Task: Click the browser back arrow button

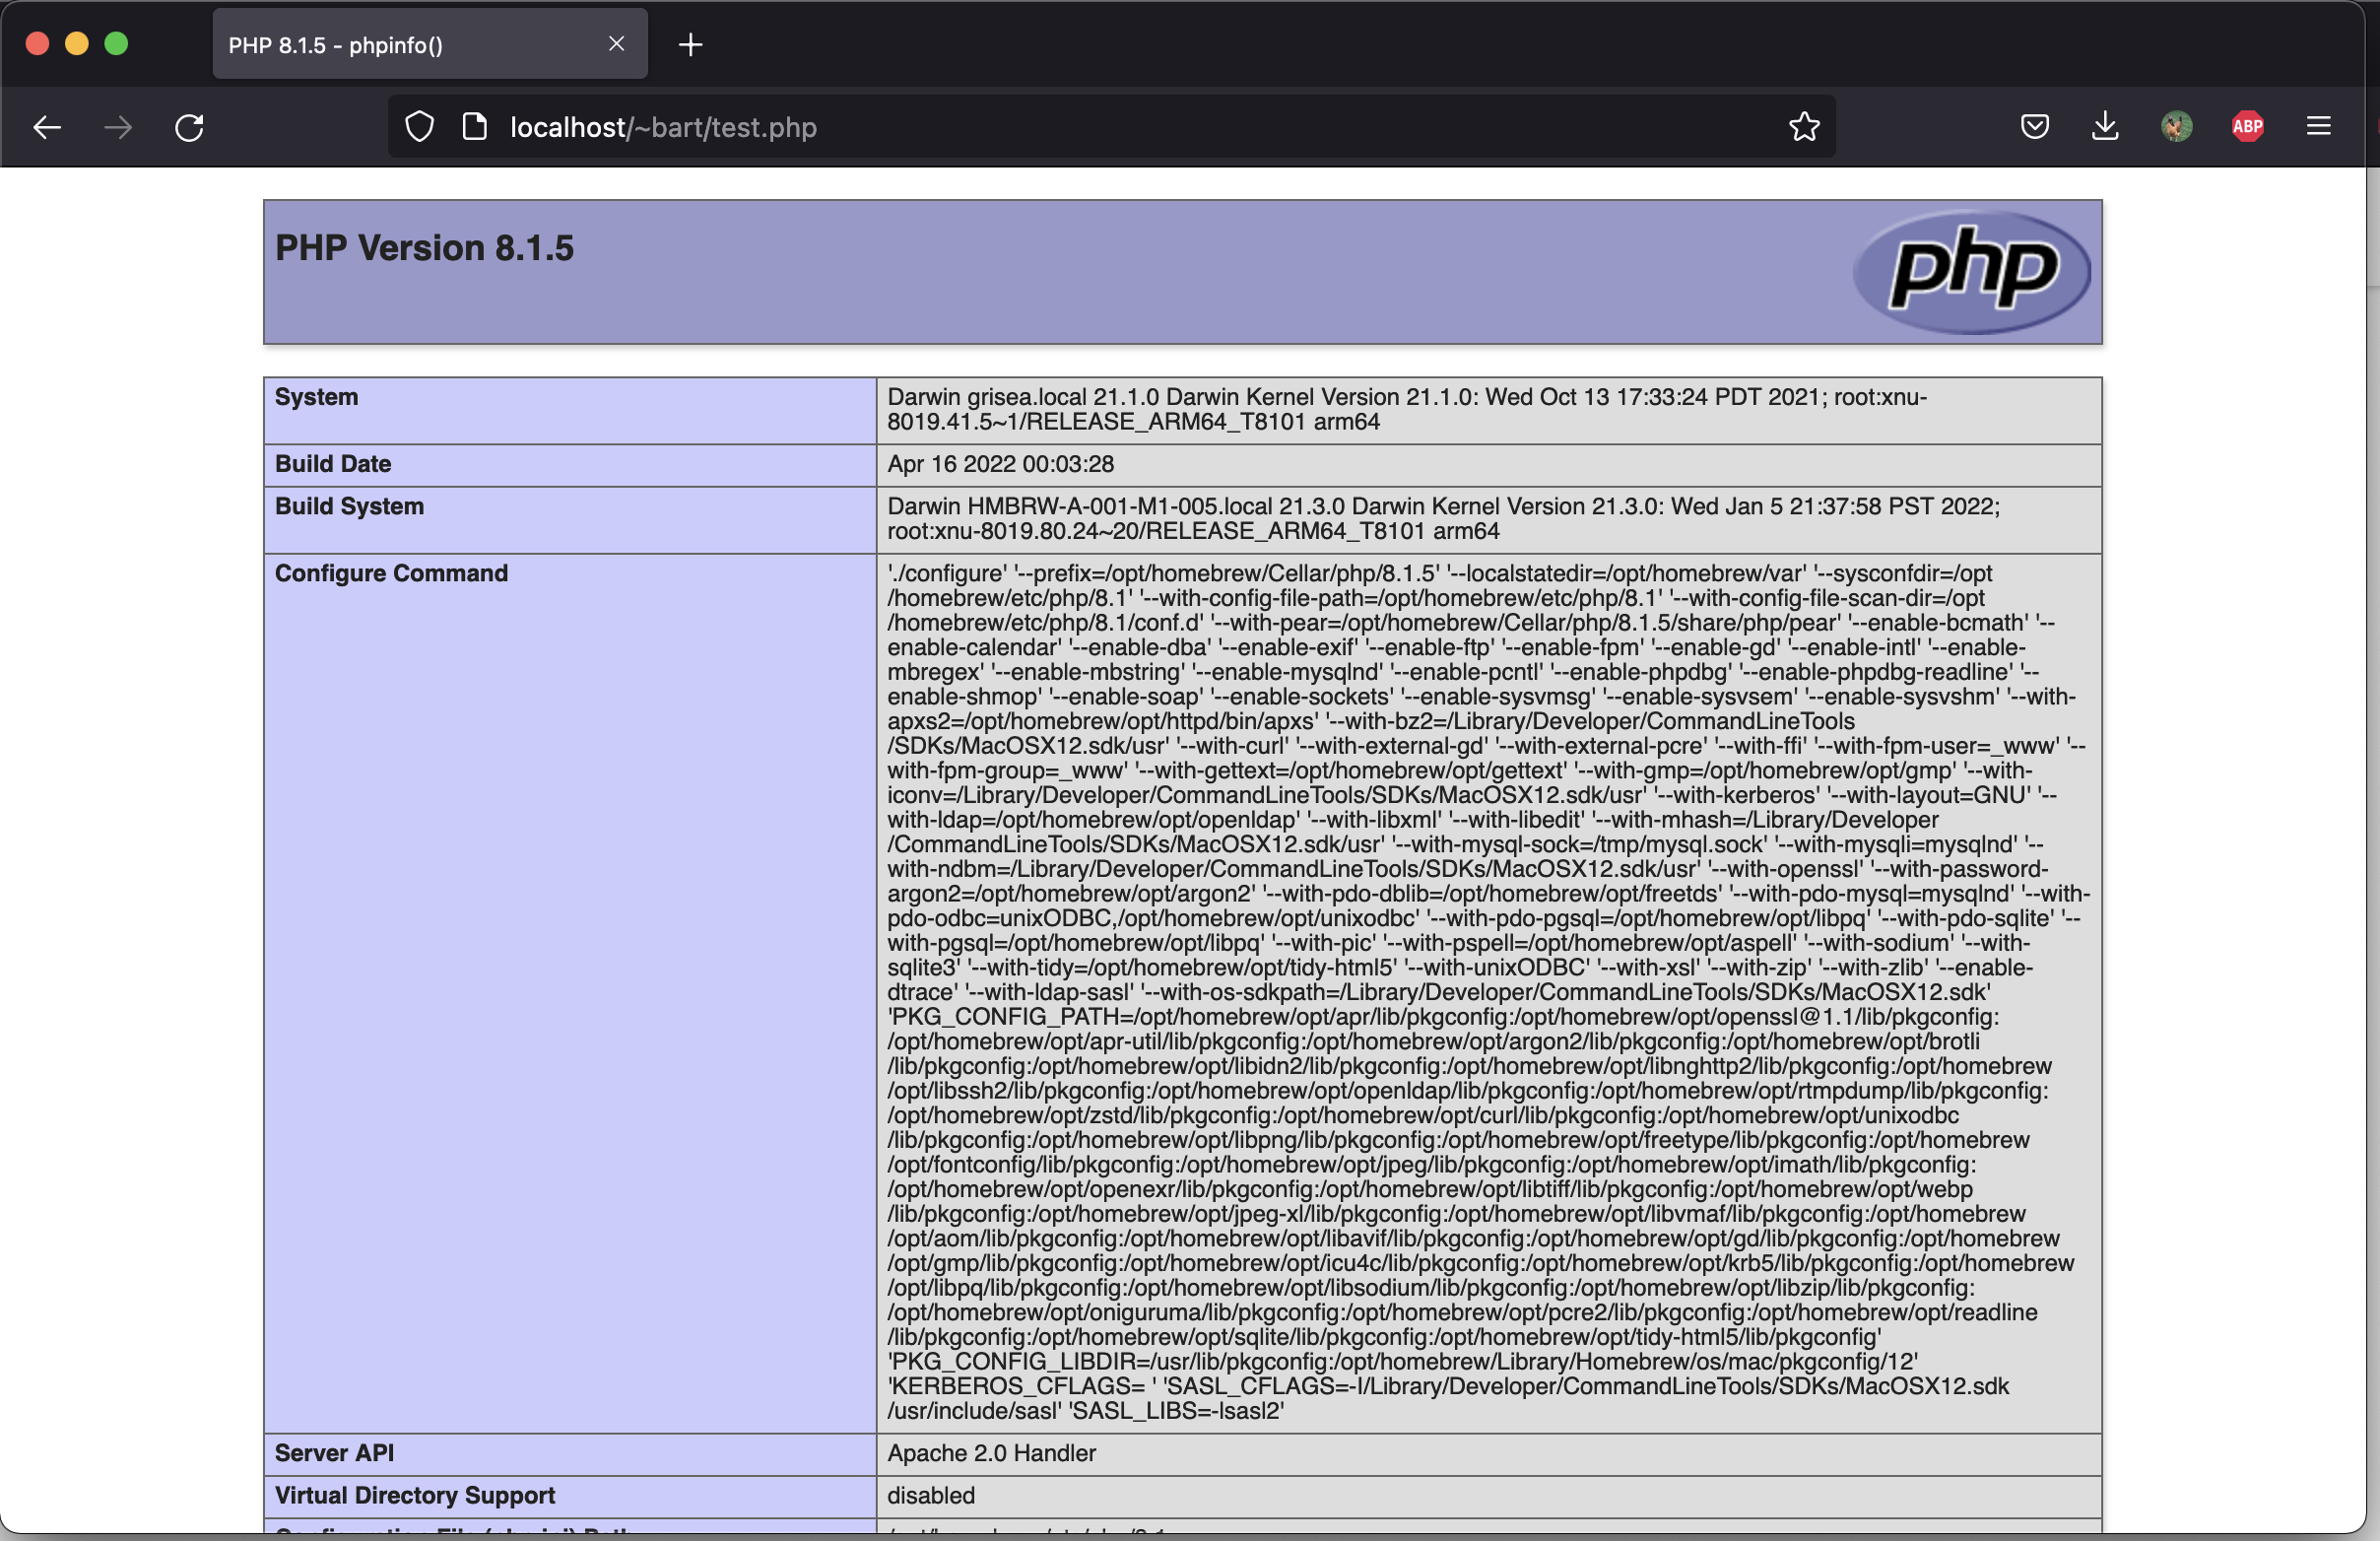Action: (x=47, y=127)
